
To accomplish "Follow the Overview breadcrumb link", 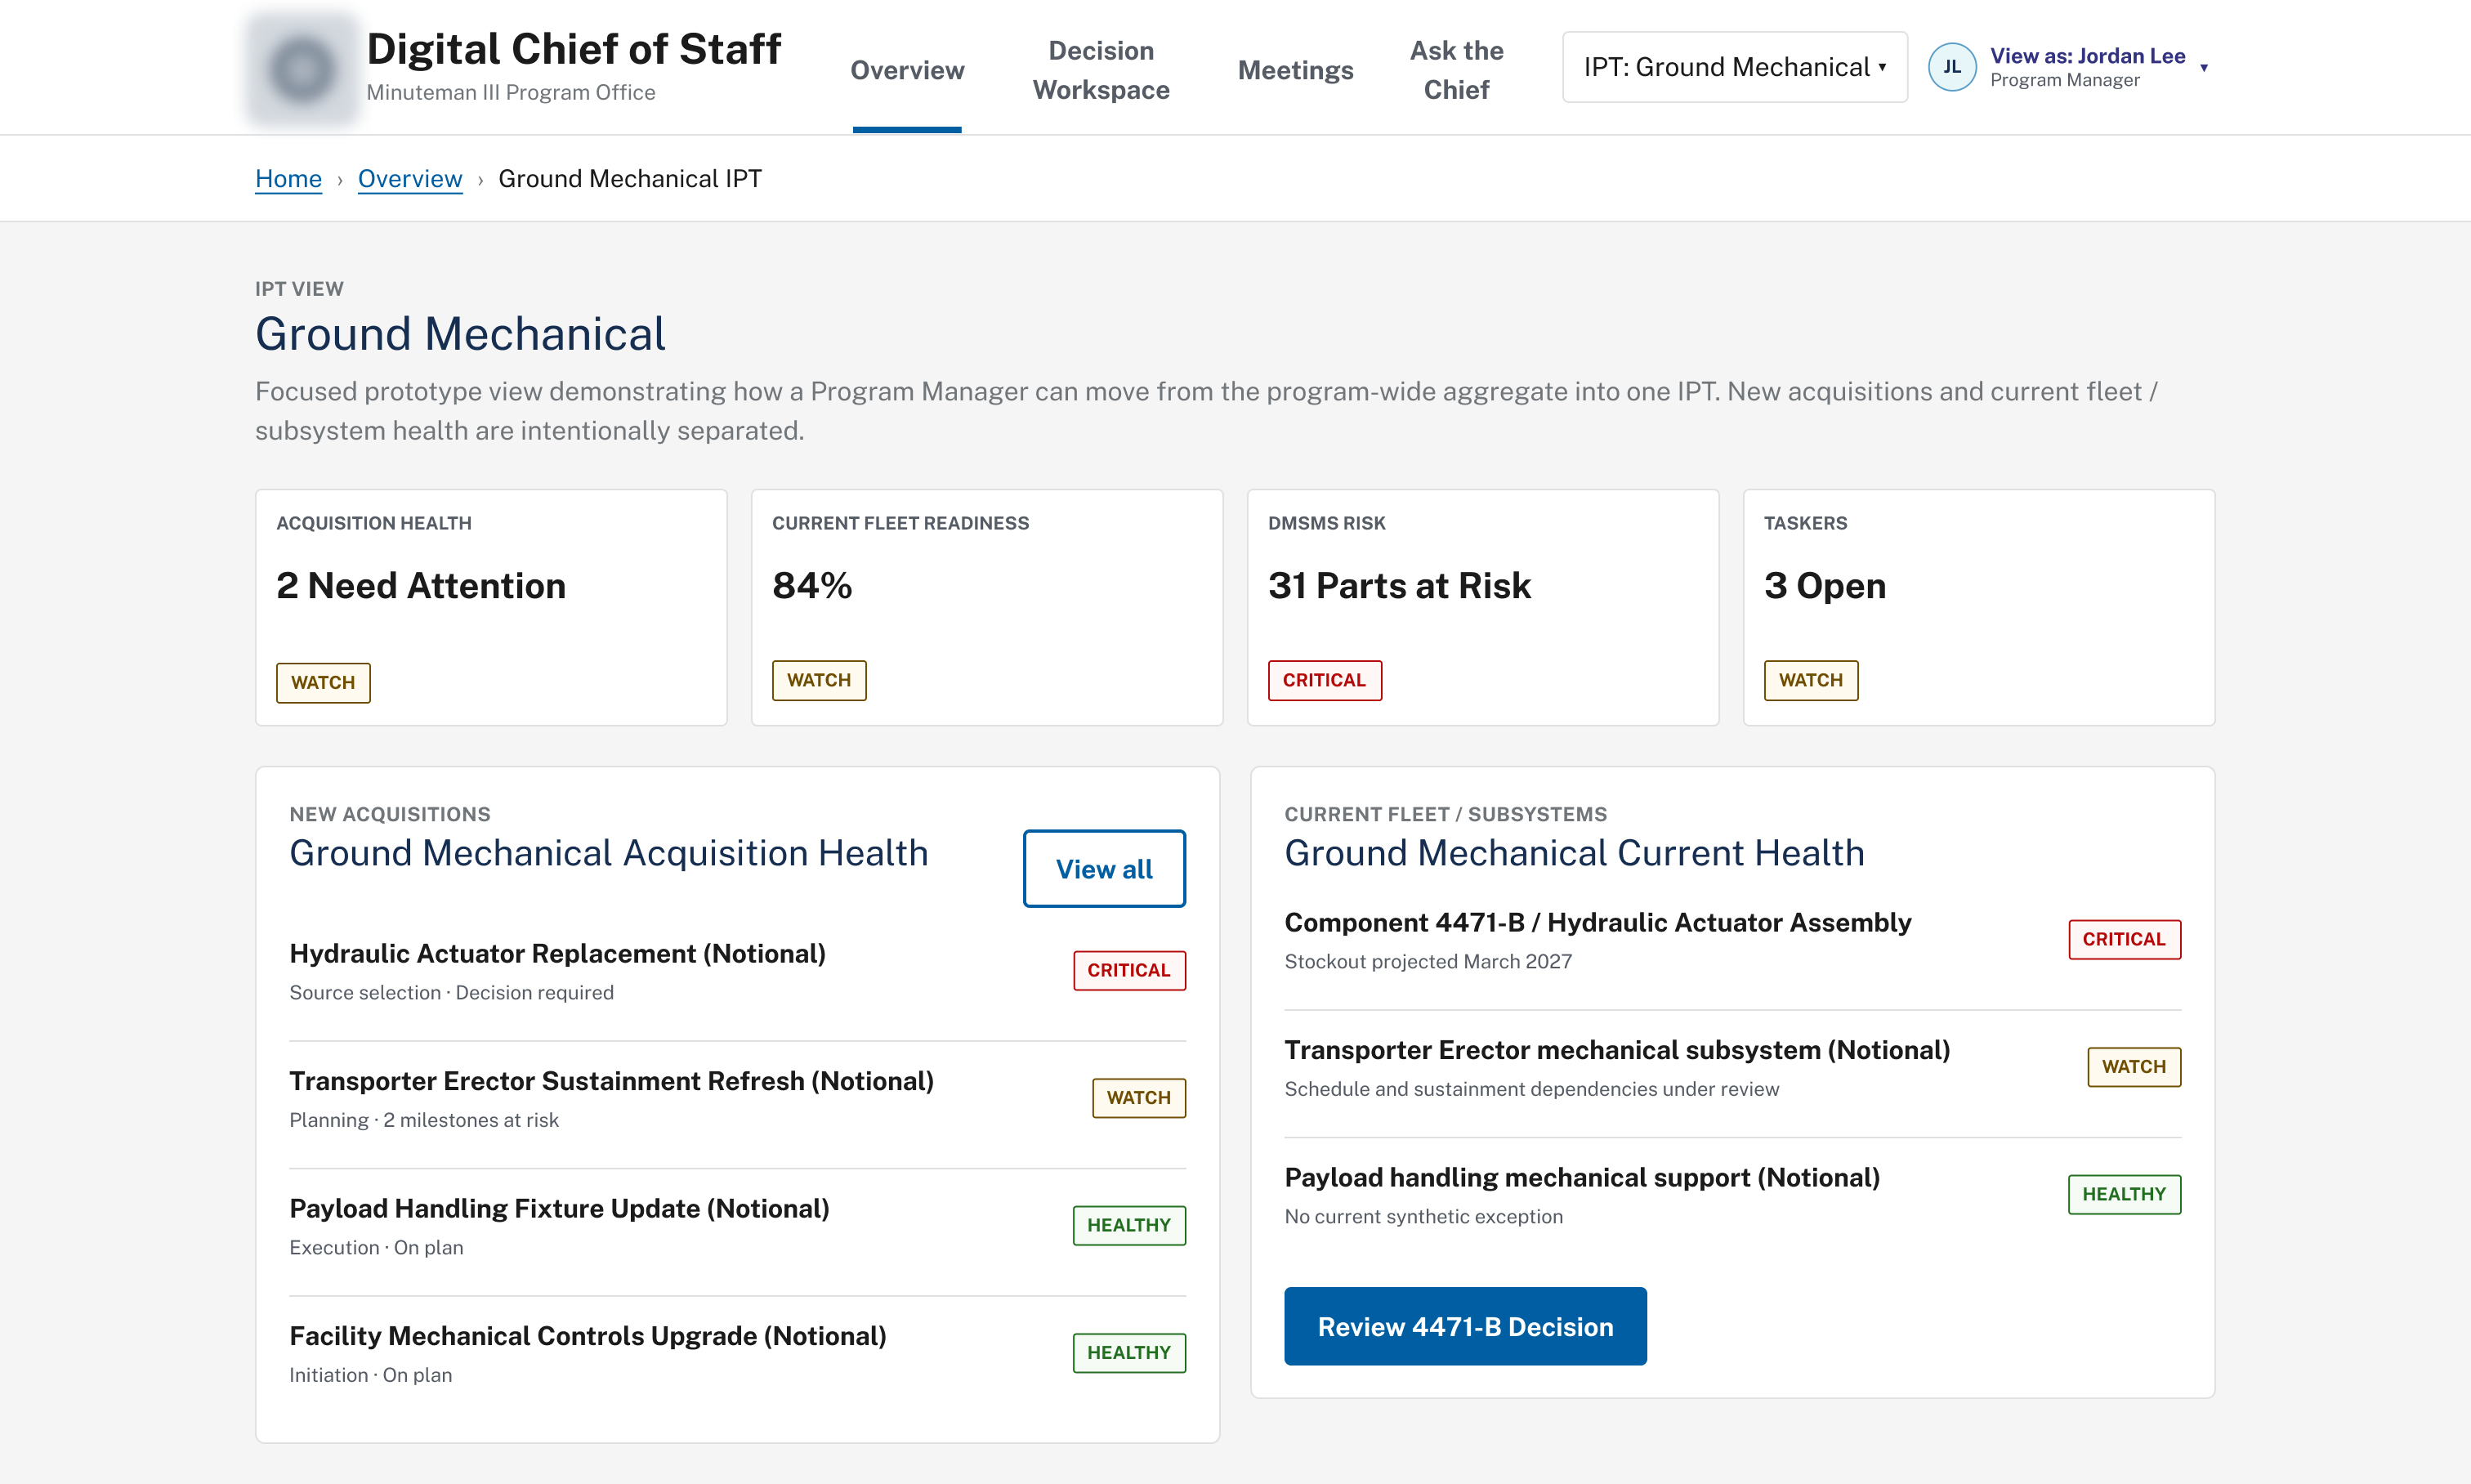I will 410,178.
